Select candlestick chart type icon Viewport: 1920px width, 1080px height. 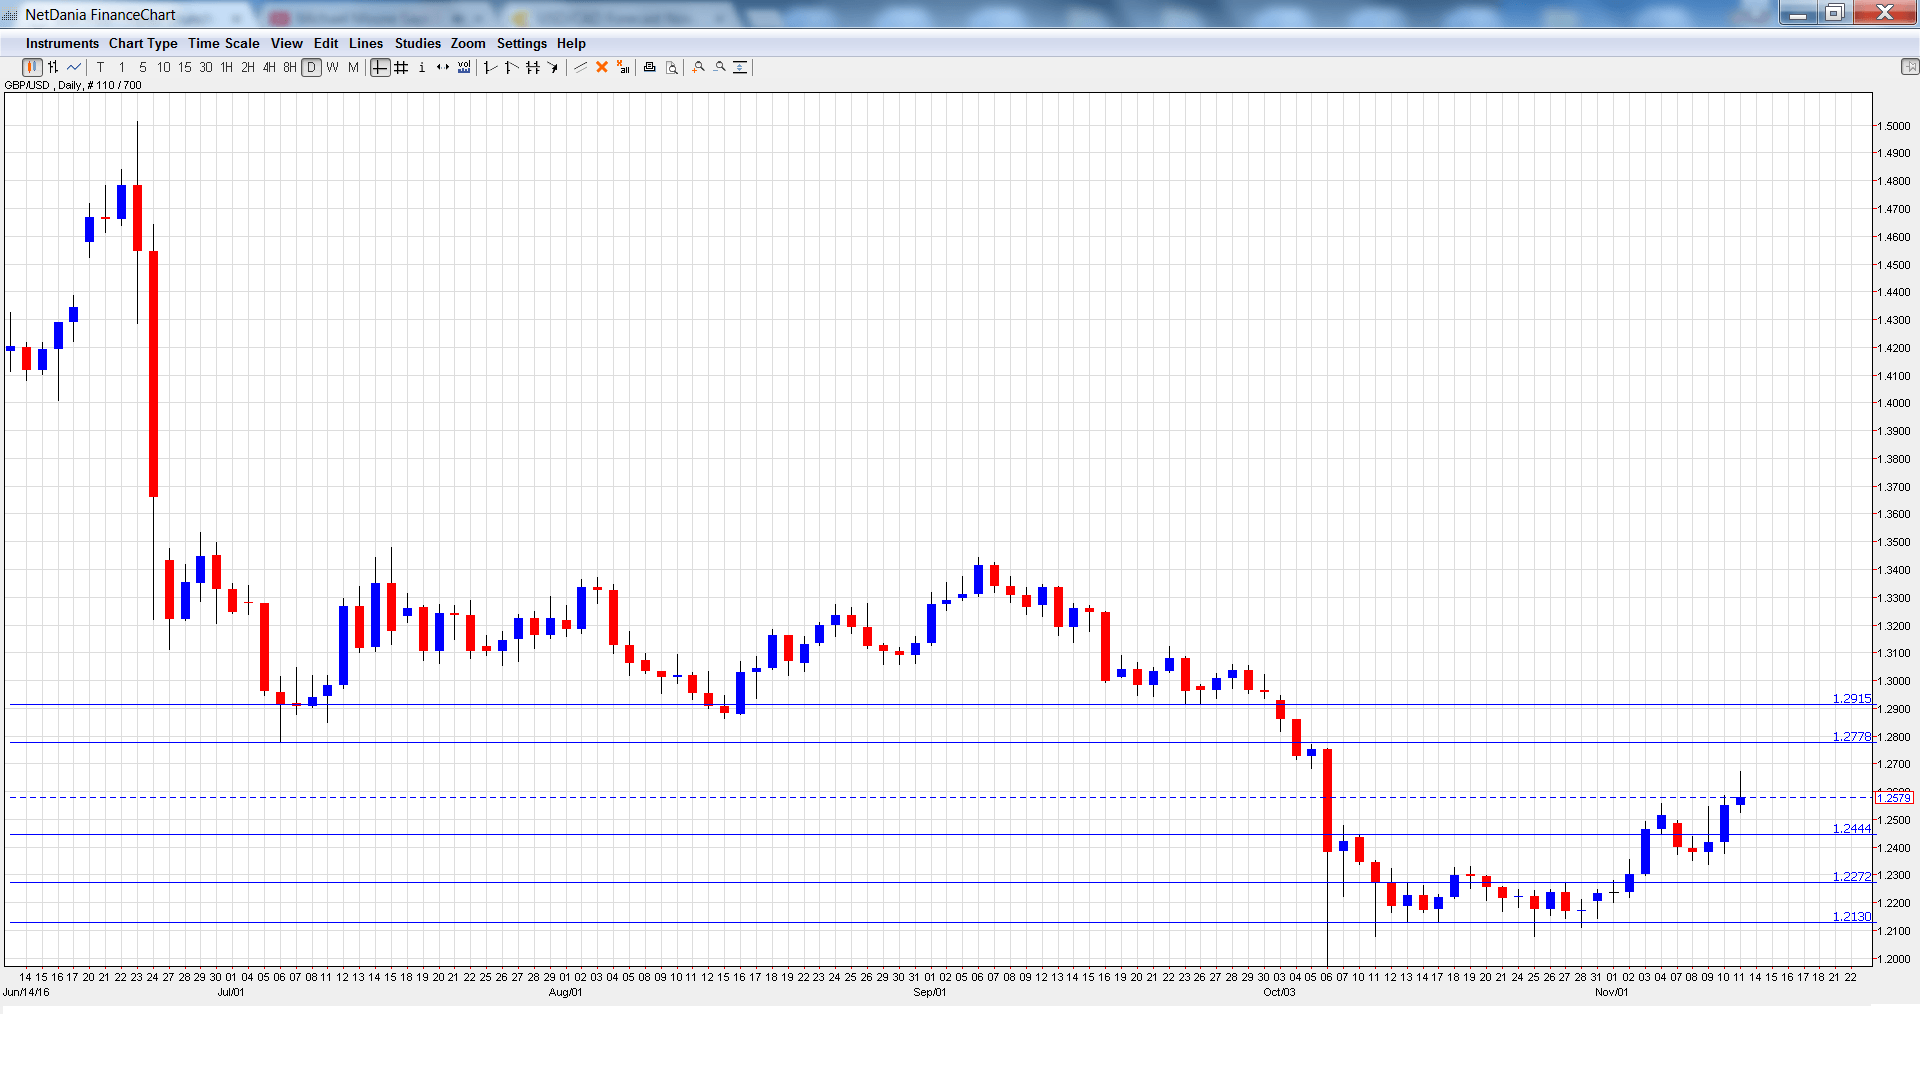click(32, 67)
